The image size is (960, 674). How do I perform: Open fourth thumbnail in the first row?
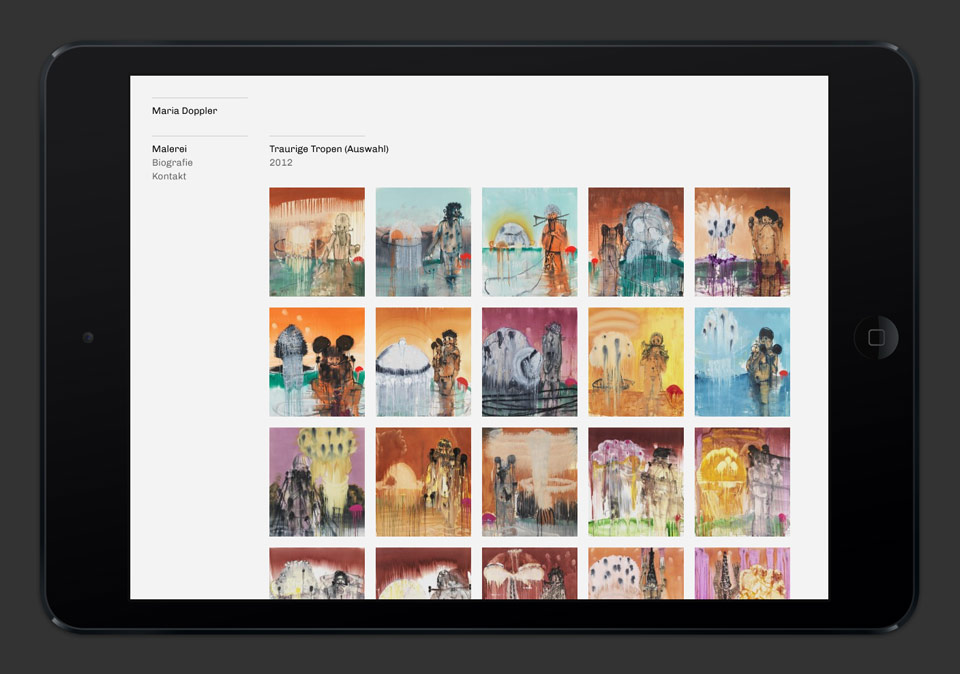pos(636,242)
